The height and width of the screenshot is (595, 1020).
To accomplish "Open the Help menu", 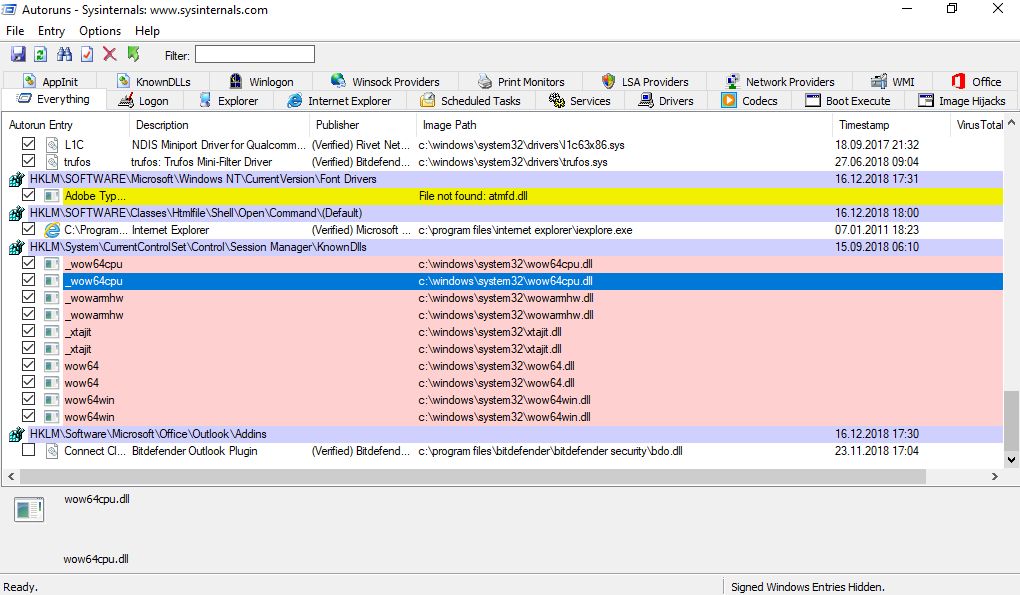I will 147,31.
